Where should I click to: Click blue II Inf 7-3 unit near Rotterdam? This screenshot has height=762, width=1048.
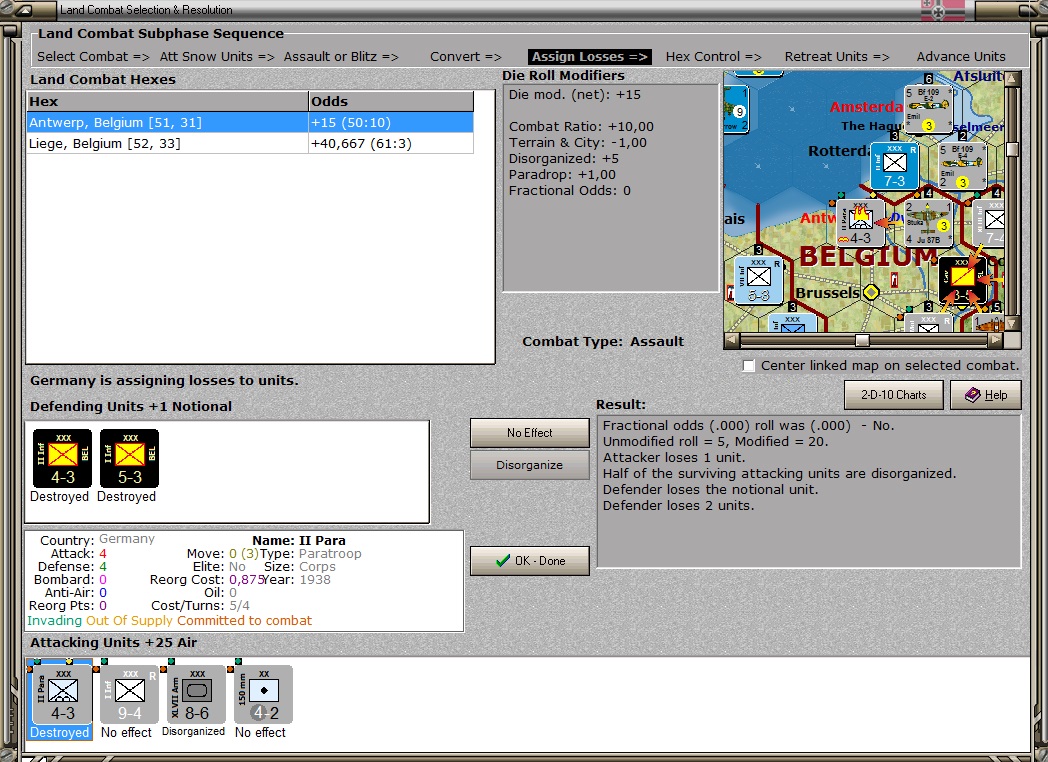coord(894,166)
